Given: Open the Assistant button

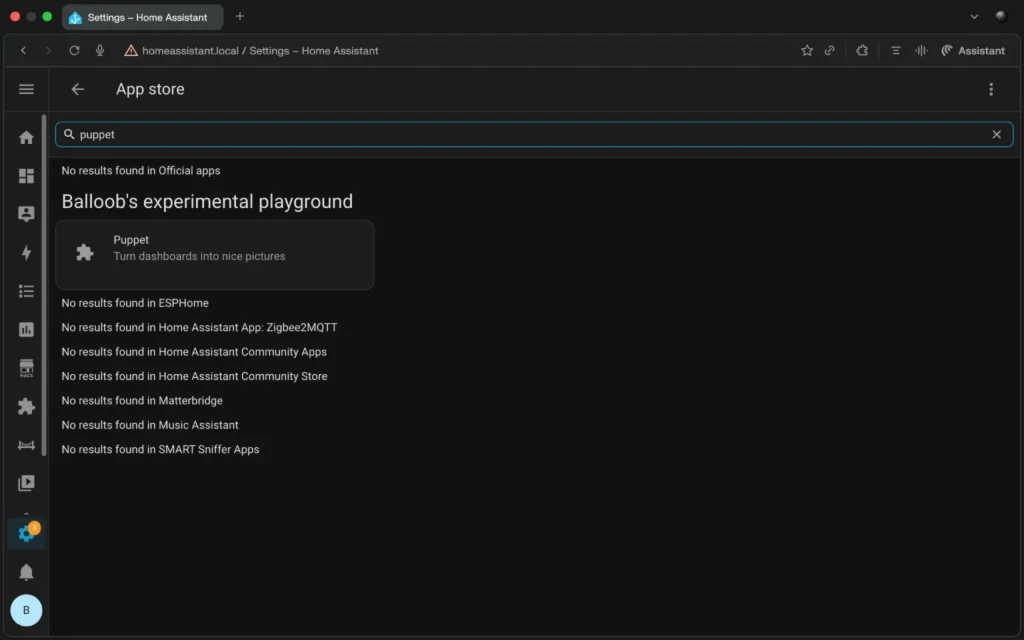Looking at the screenshot, I should [x=972, y=50].
